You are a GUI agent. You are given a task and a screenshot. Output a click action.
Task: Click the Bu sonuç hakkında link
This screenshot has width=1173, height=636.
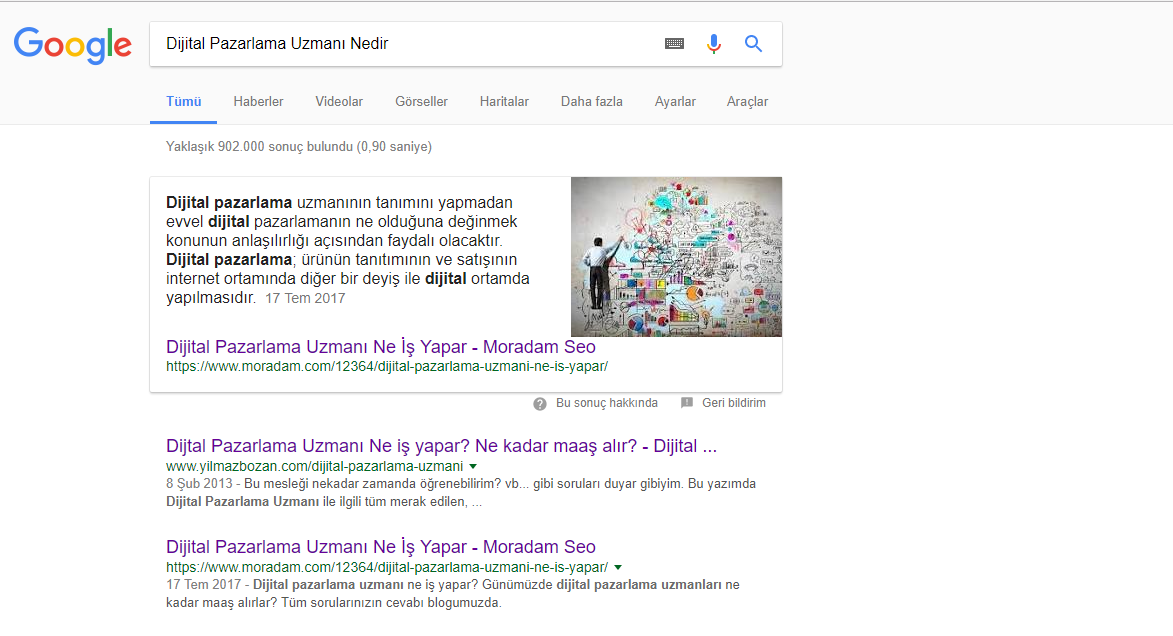[607, 403]
